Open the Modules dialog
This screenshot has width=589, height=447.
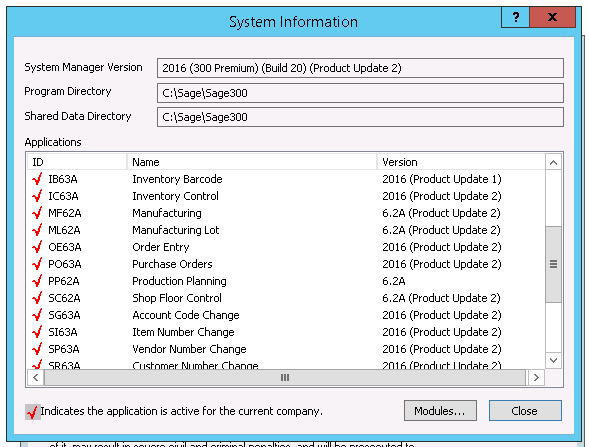tap(440, 411)
